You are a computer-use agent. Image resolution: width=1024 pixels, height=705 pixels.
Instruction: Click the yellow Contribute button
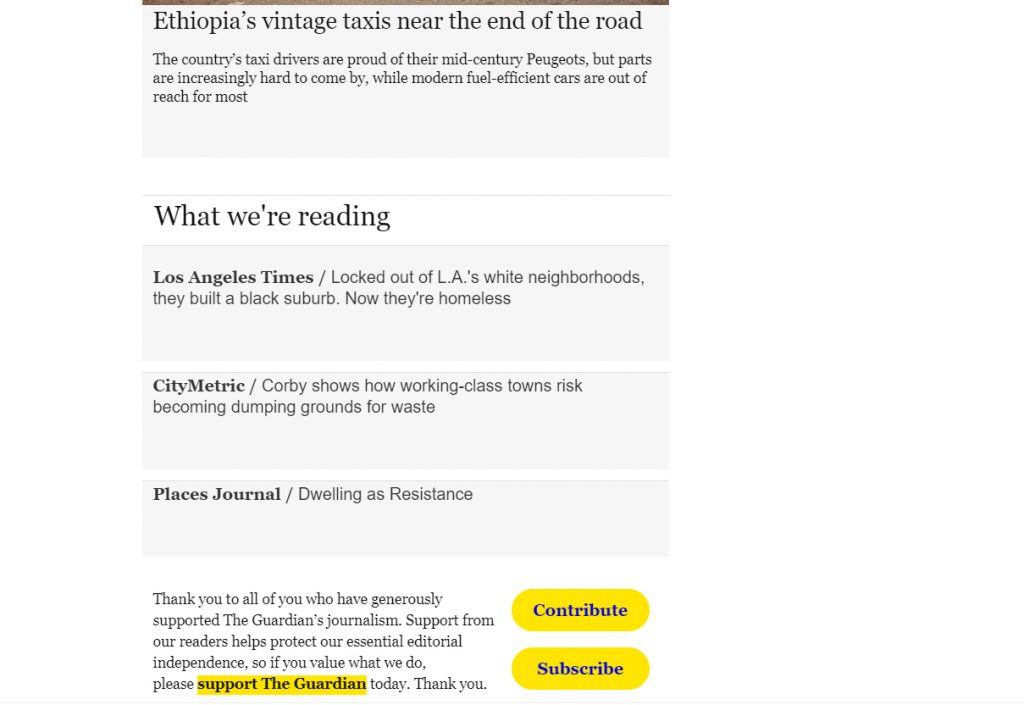[581, 610]
